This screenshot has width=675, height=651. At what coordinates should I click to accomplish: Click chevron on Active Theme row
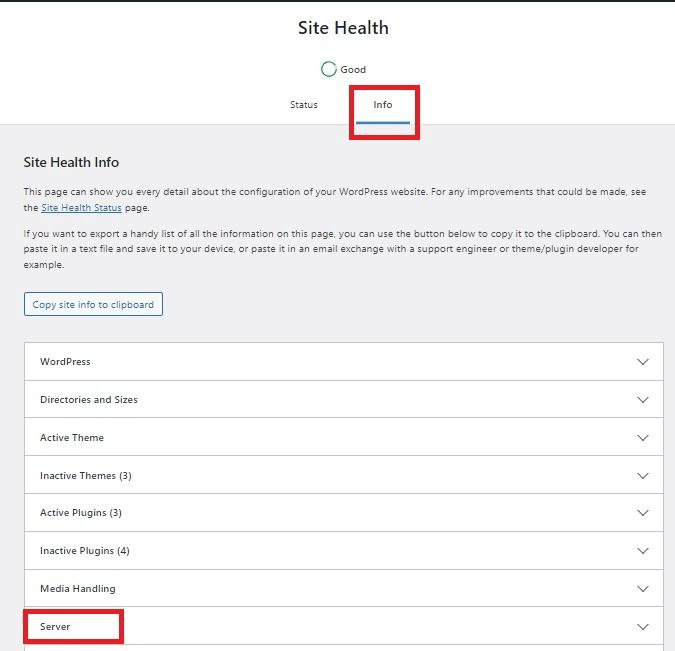click(x=643, y=438)
